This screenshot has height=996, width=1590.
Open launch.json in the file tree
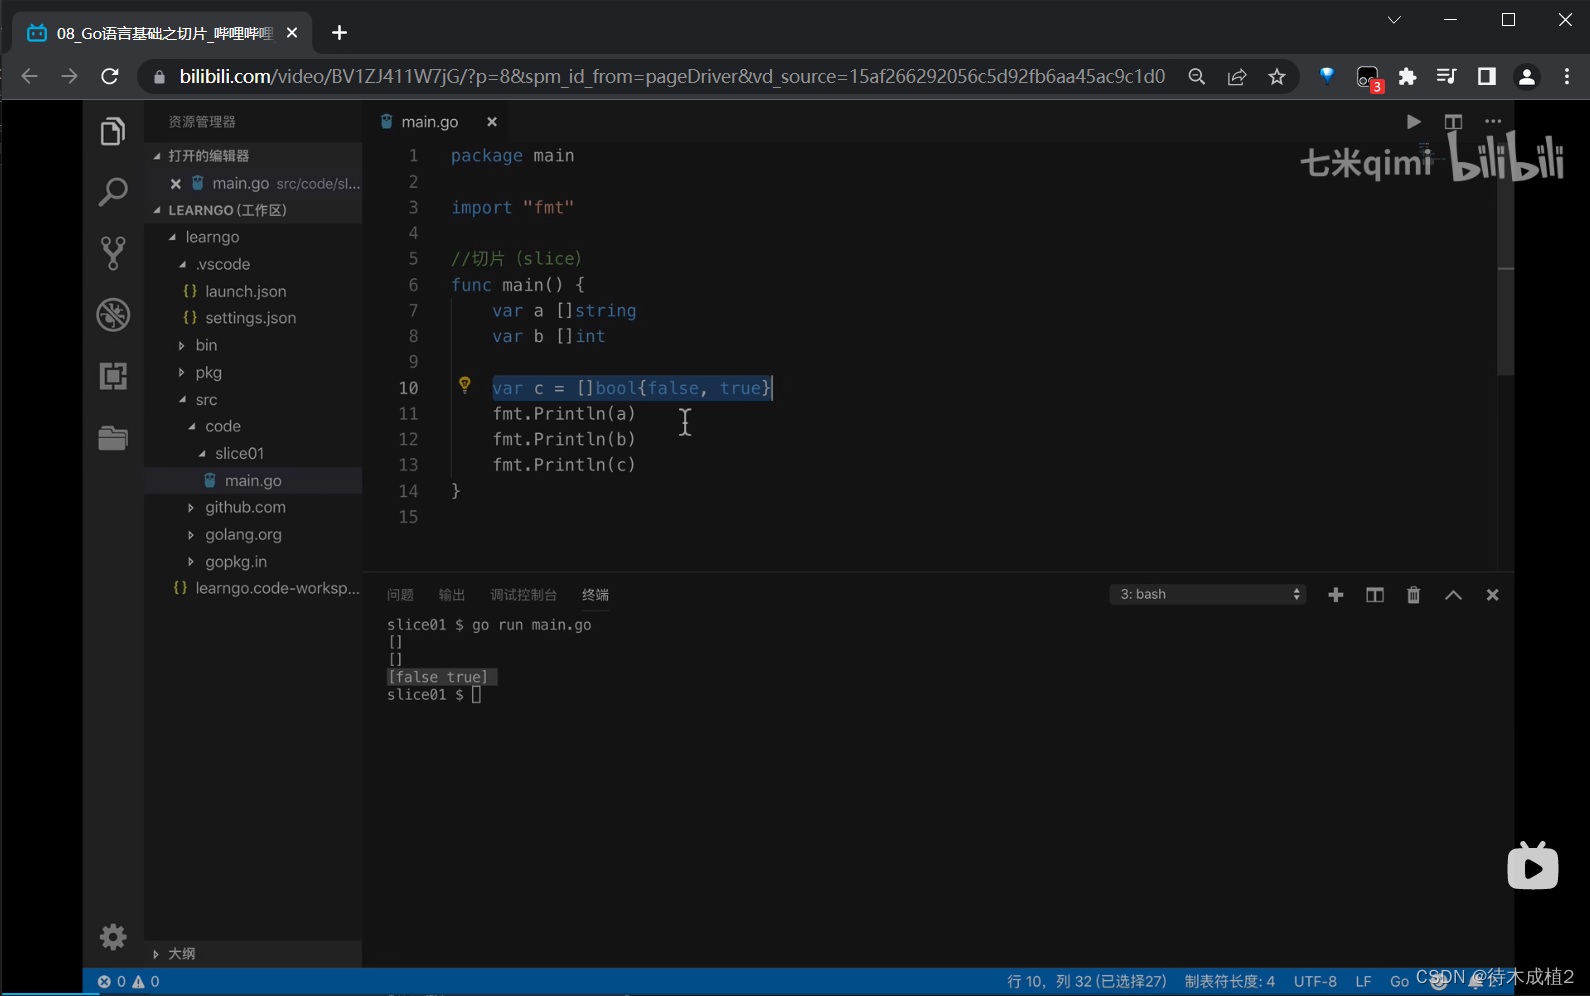tap(245, 291)
